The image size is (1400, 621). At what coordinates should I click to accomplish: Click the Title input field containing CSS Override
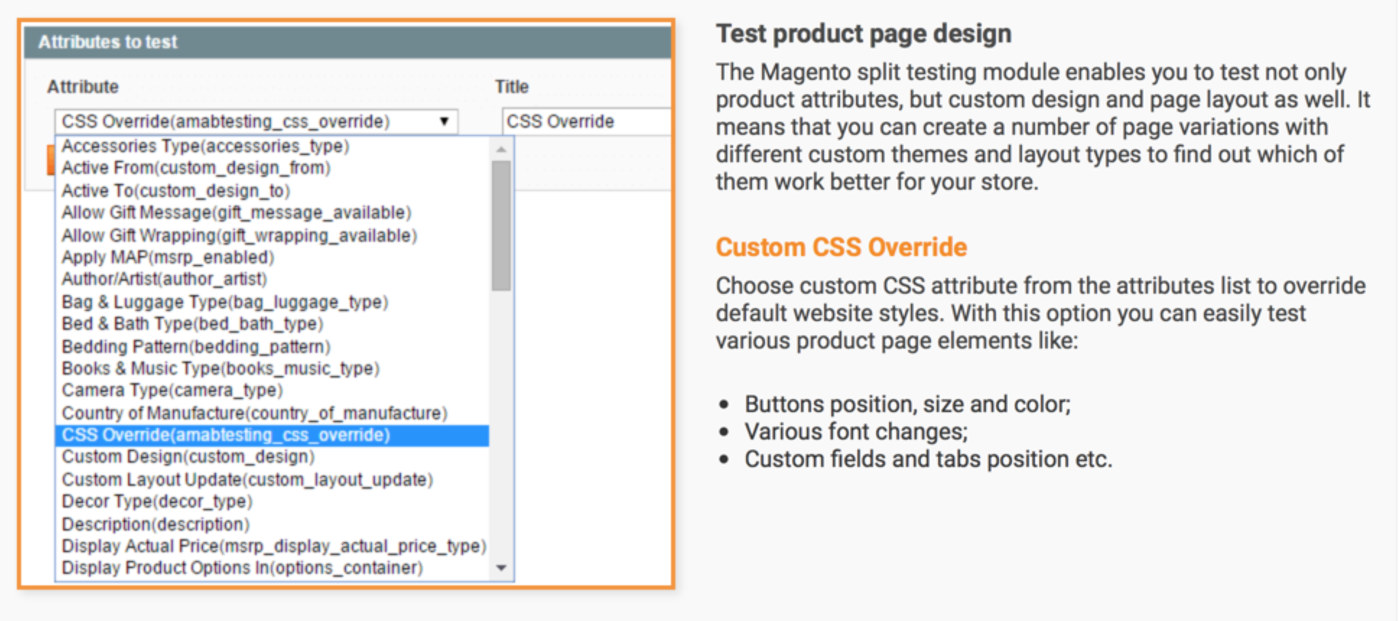pos(586,122)
